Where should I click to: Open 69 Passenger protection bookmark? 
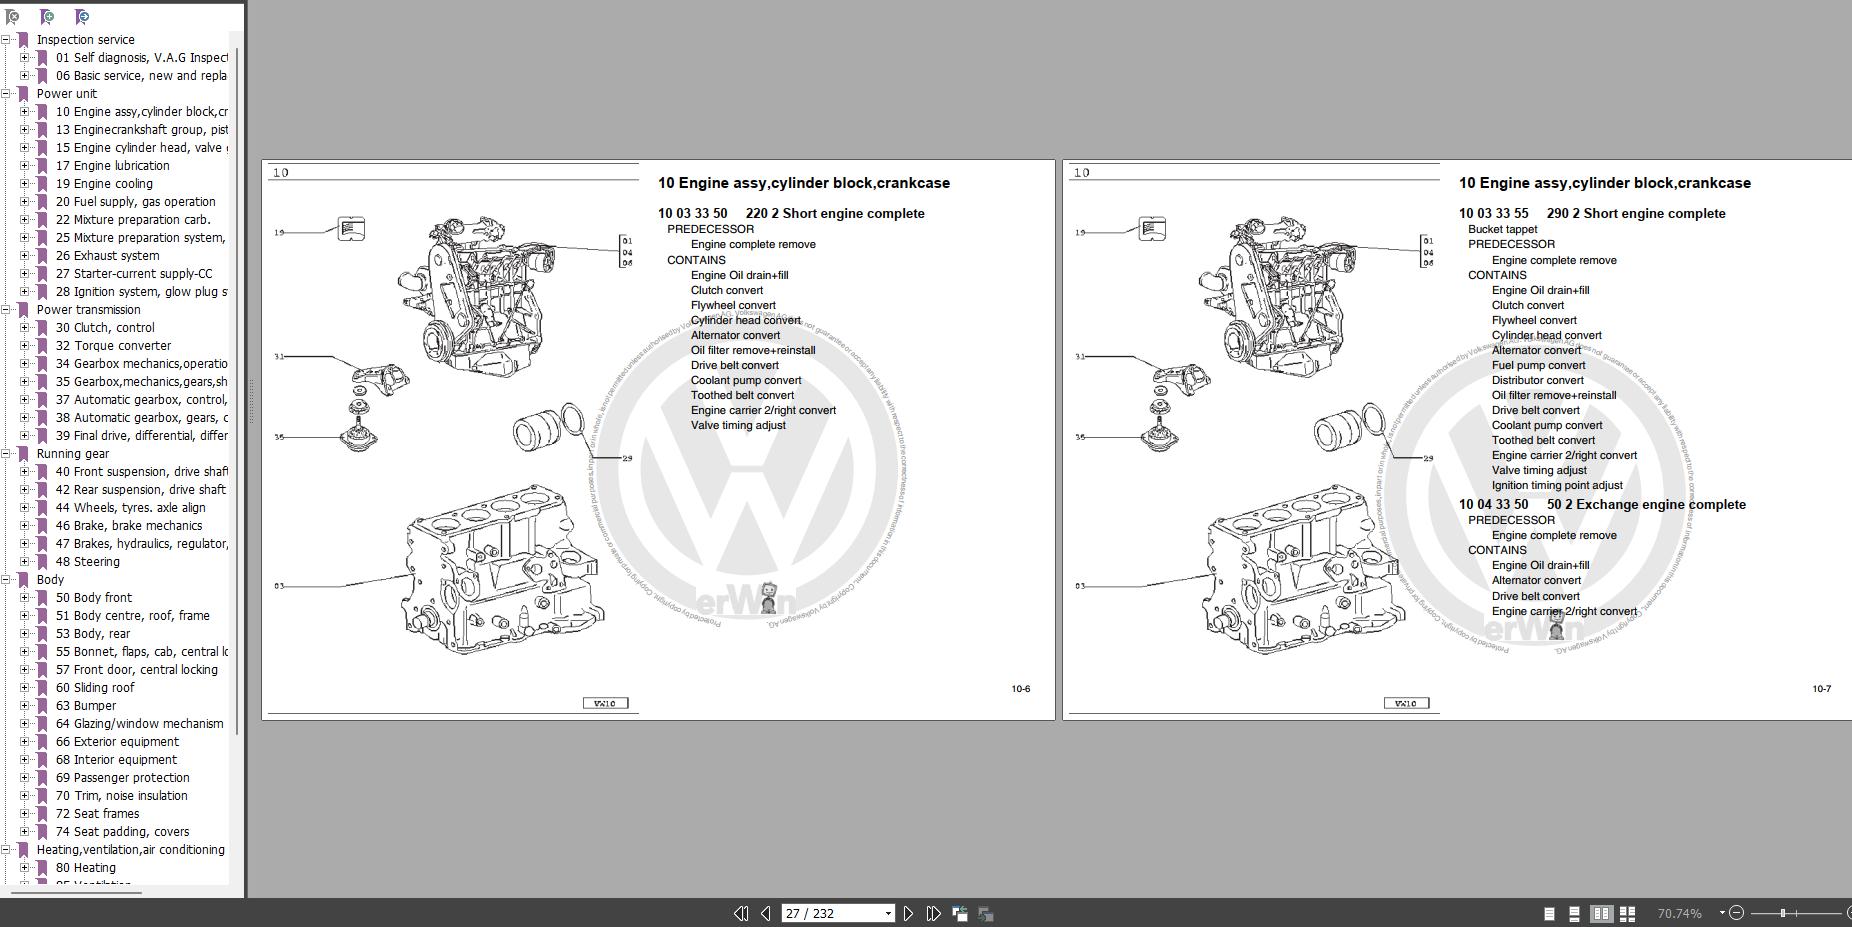click(123, 778)
